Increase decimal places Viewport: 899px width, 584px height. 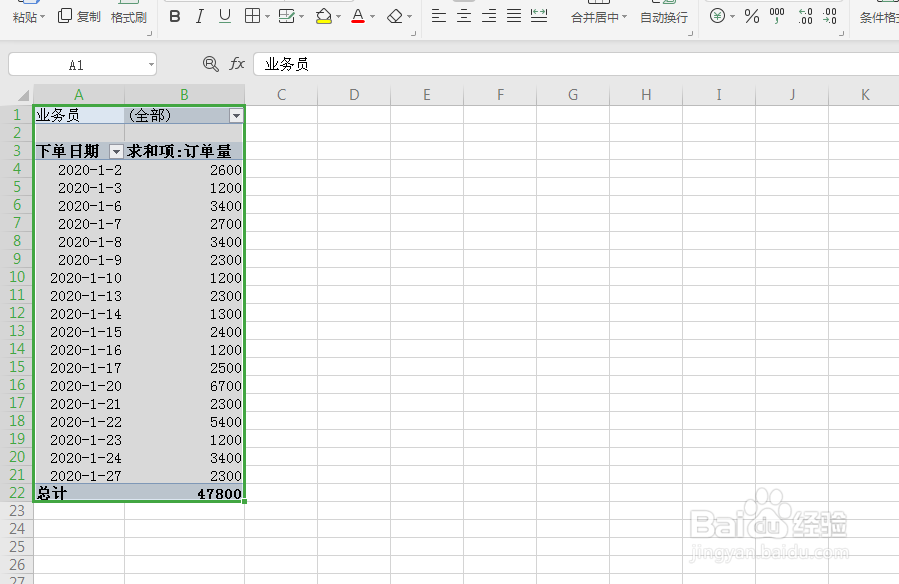tap(806, 16)
